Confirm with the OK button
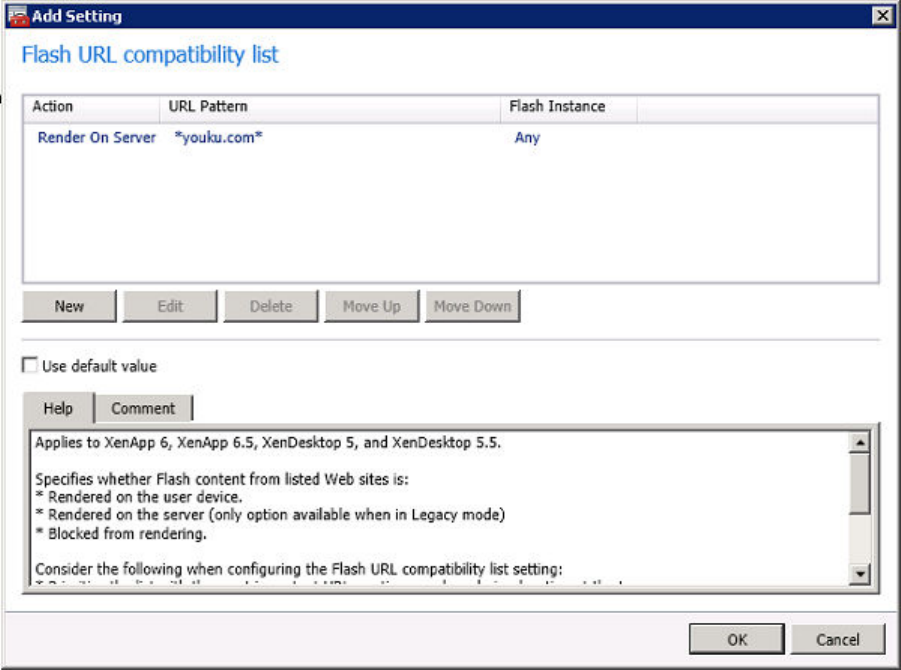The height and width of the screenshot is (670, 901). (x=737, y=639)
